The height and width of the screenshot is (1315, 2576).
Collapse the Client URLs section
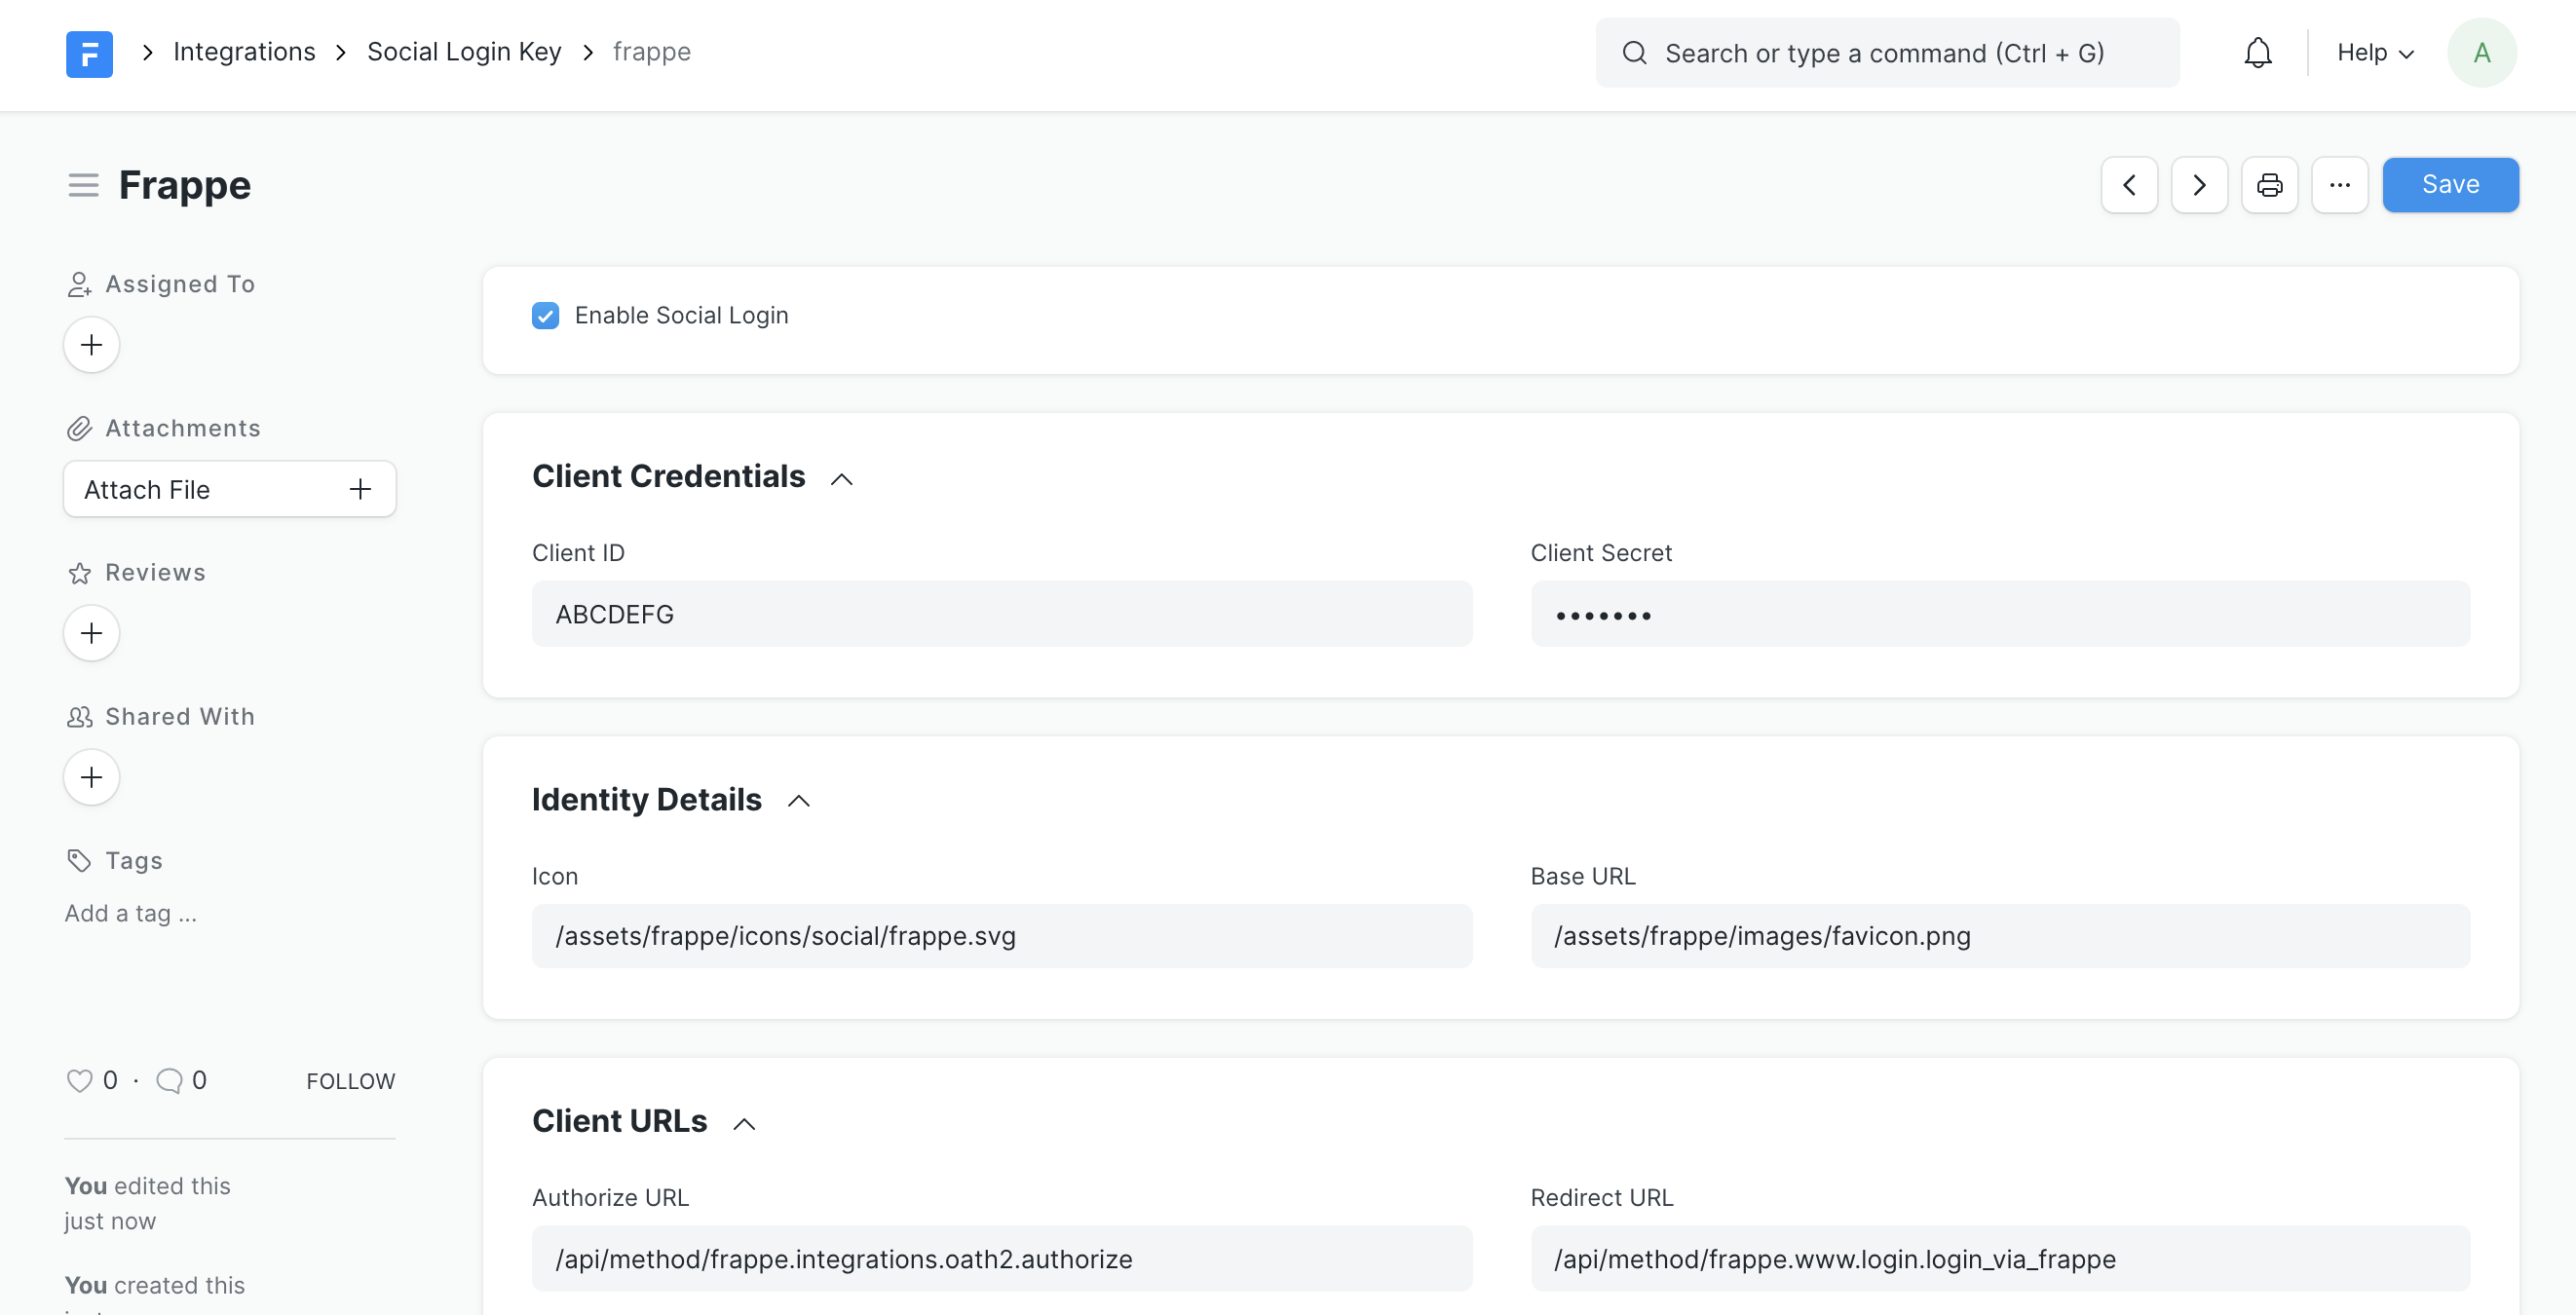point(744,1124)
